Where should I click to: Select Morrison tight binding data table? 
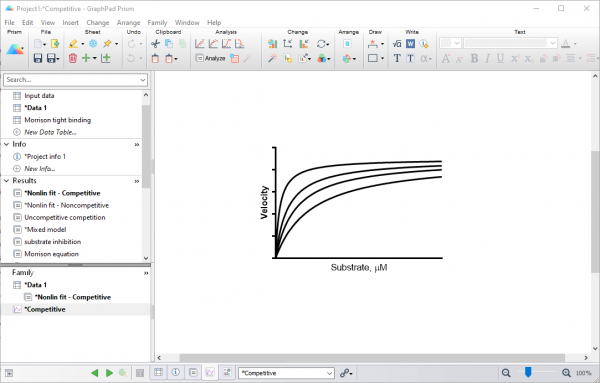point(58,120)
